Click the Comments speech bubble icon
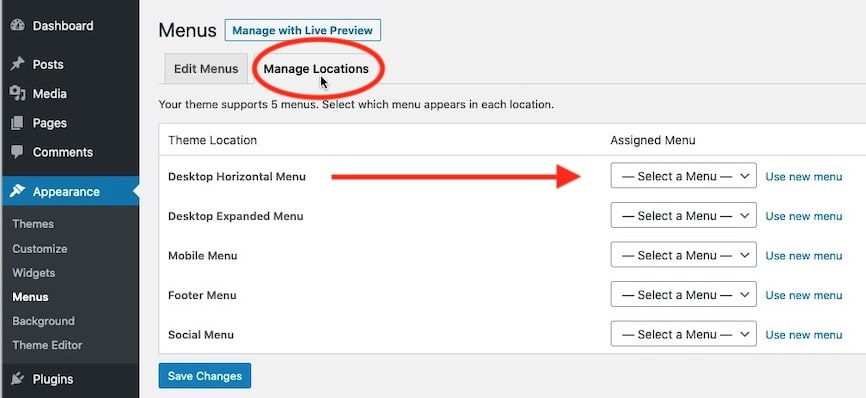The width and height of the screenshot is (866, 398). [18, 152]
